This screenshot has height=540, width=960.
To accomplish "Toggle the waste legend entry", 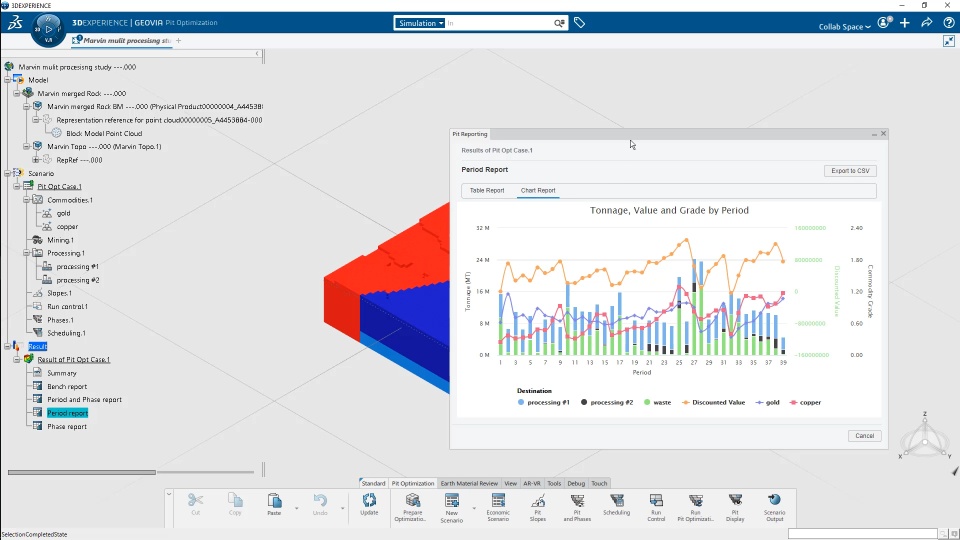I will [x=657, y=403].
